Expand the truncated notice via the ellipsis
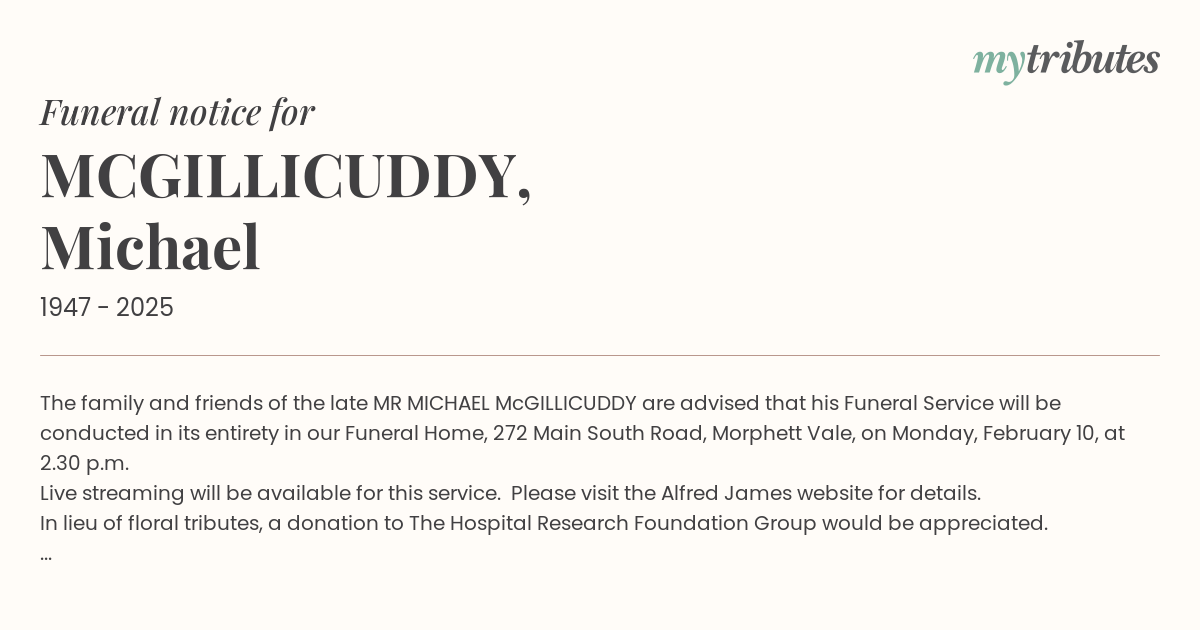The image size is (1200, 630). coord(46,556)
